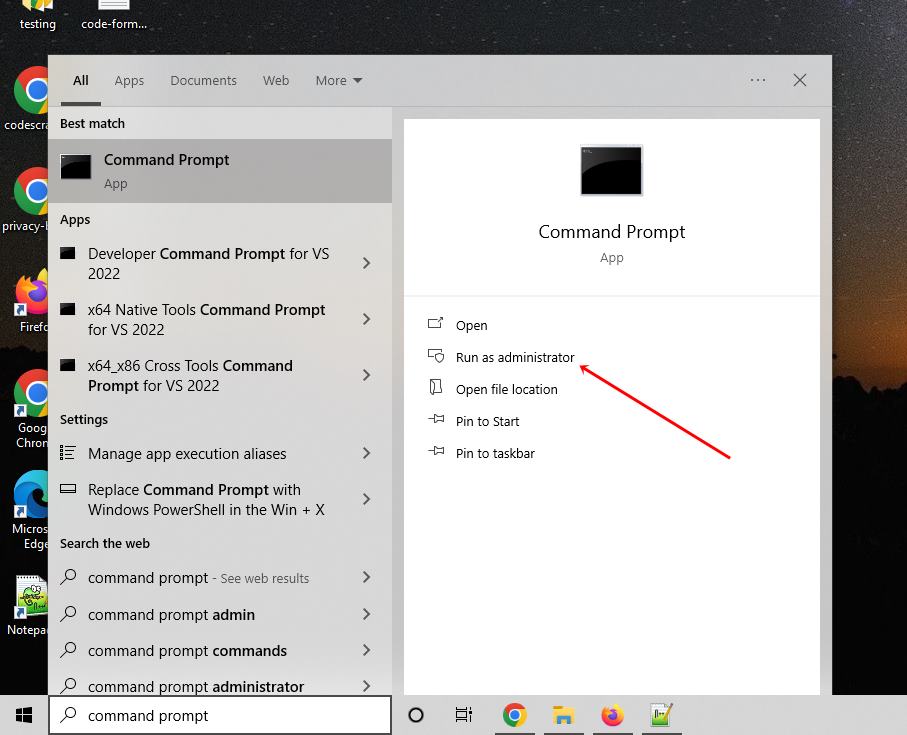Image resolution: width=907 pixels, height=735 pixels.
Task: Open the testing folder on desktop
Action: [37, 12]
